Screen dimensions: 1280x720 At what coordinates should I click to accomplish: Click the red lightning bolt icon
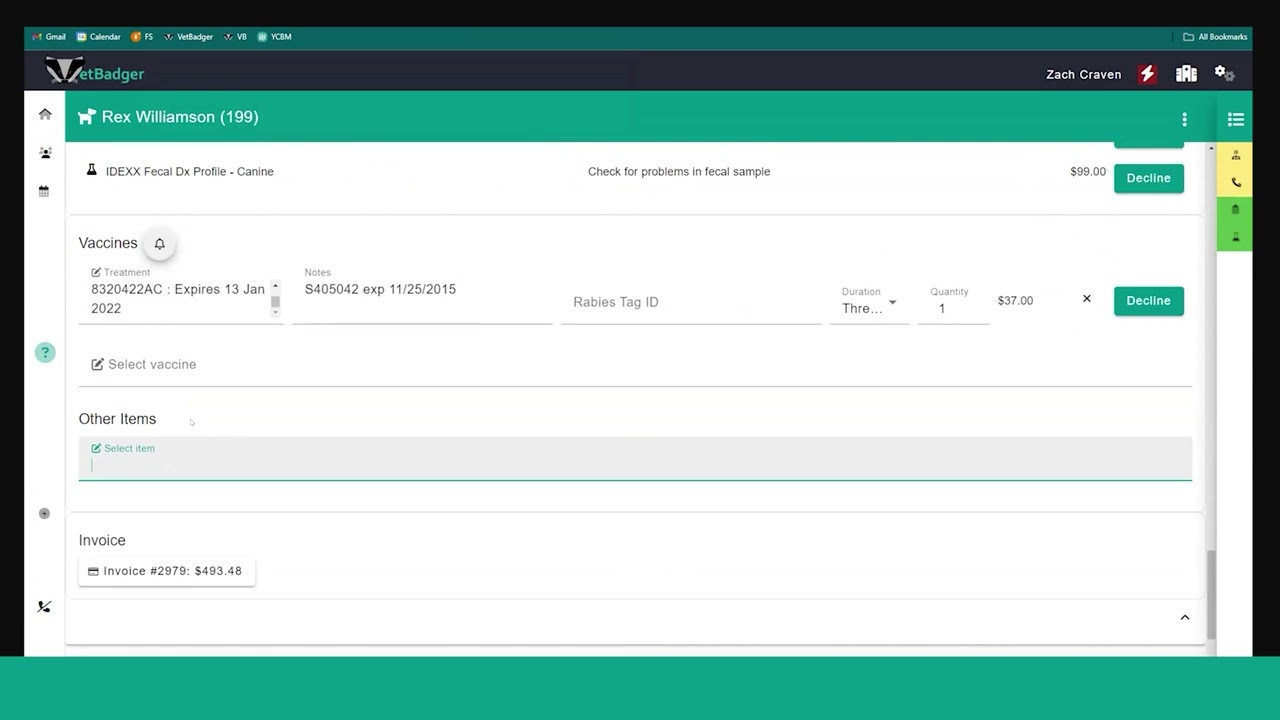pyautogui.click(x=1147, y=74)
